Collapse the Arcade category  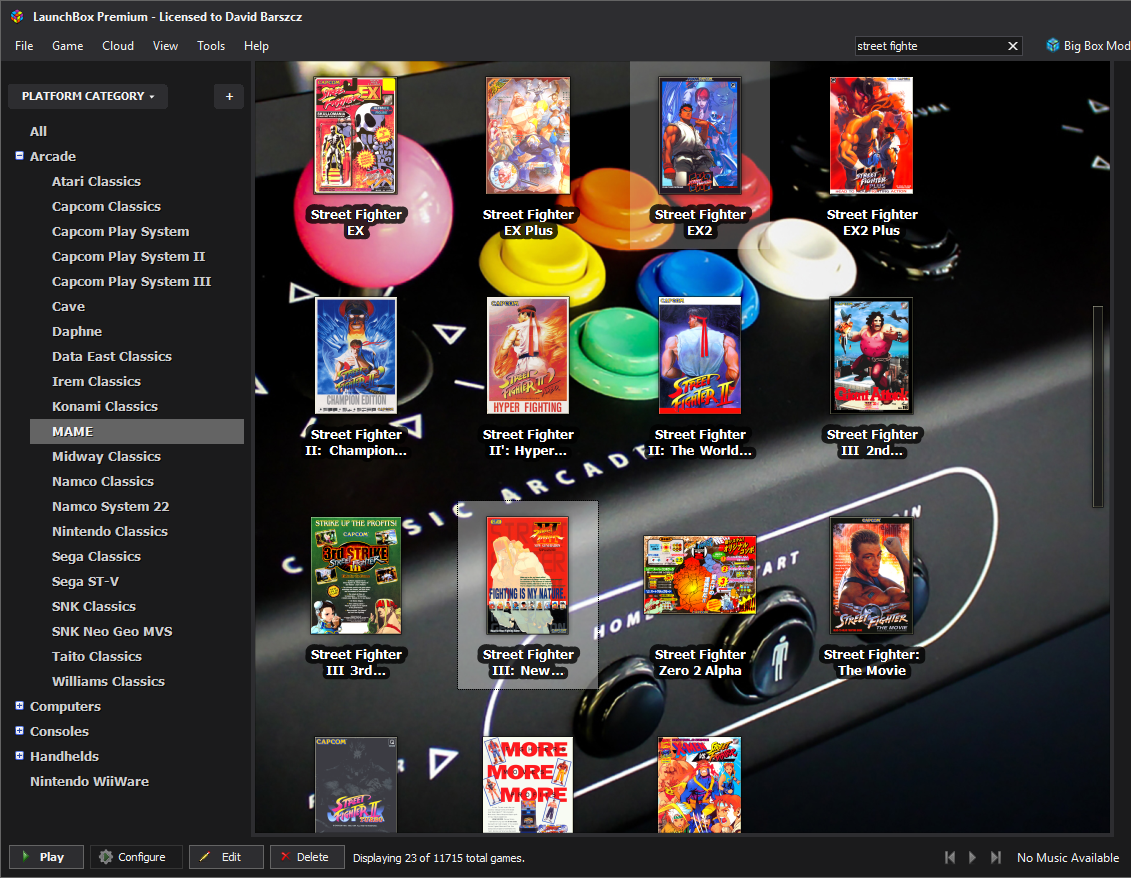click(19, 156)
